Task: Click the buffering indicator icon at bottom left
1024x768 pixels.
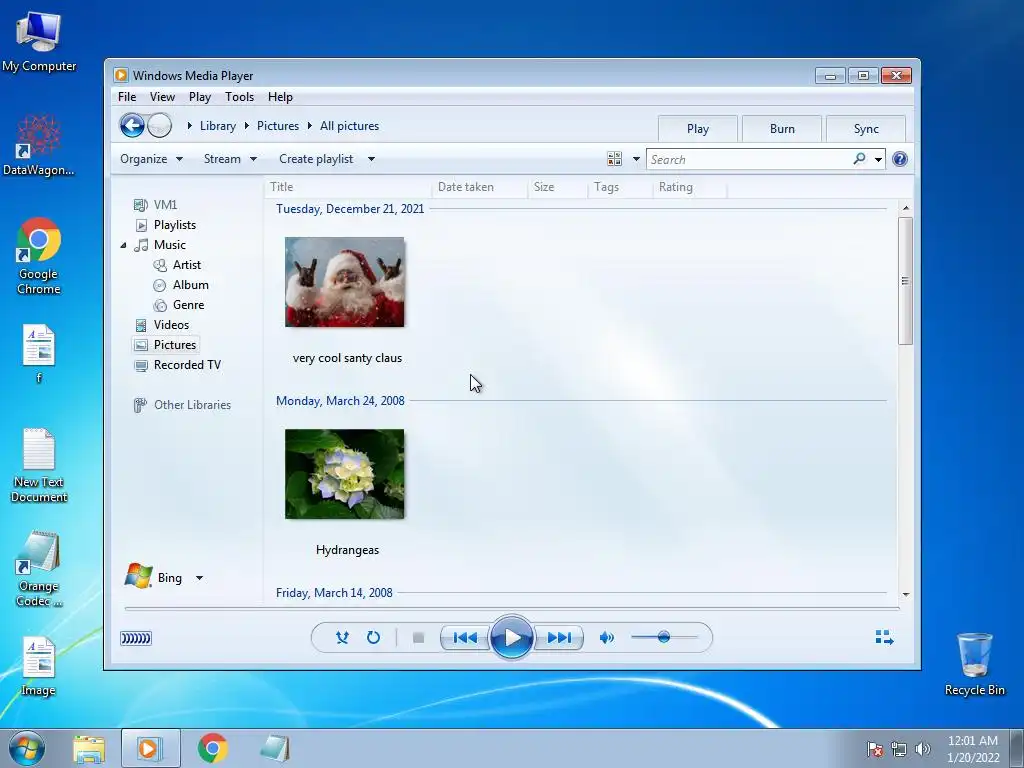Action: (x=136, y=638)
